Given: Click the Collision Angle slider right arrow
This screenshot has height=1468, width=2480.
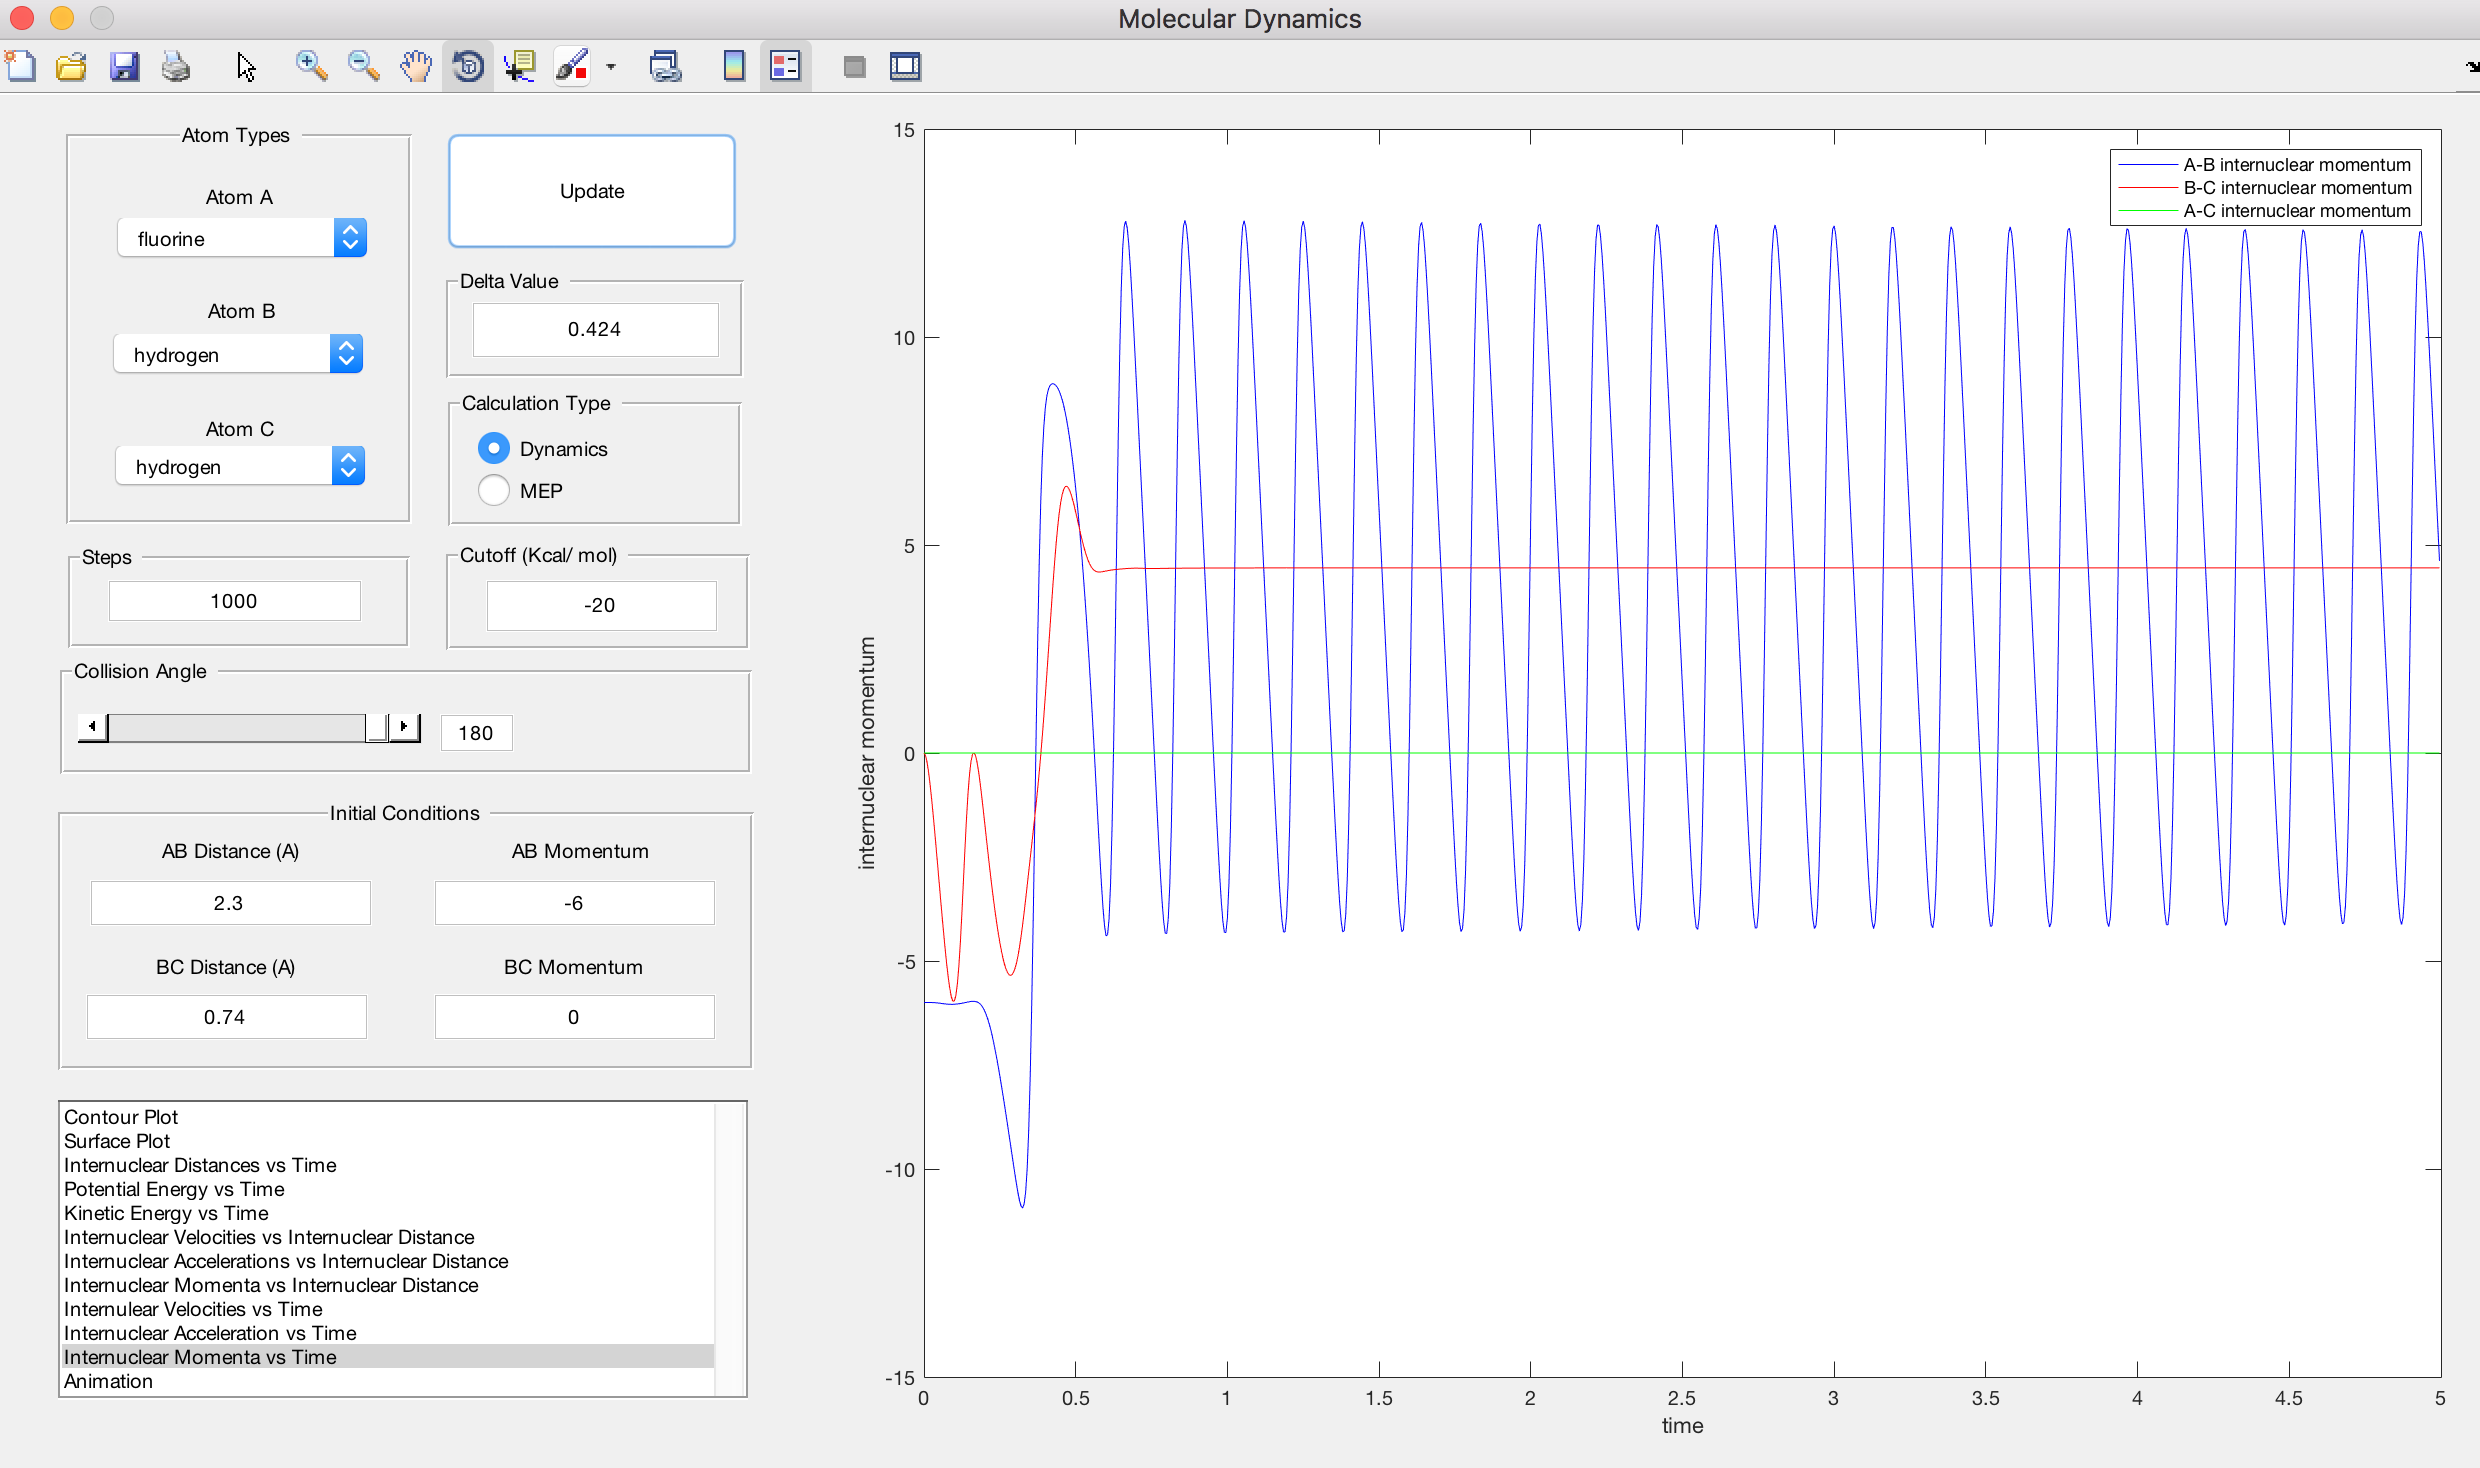Looking at the screenshot, I should [404, 727].
